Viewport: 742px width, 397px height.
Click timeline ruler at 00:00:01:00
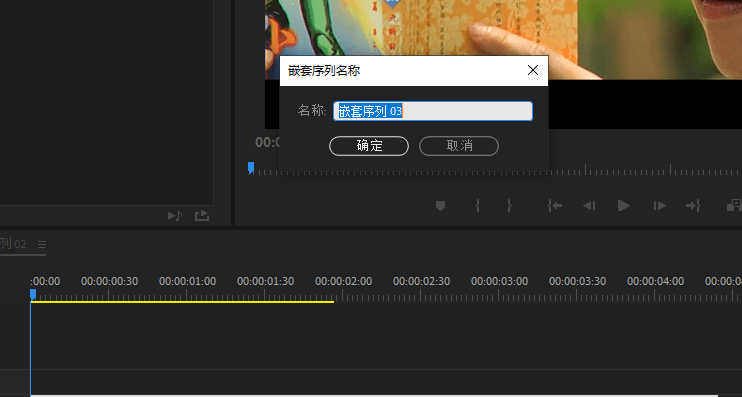[187, 281]
